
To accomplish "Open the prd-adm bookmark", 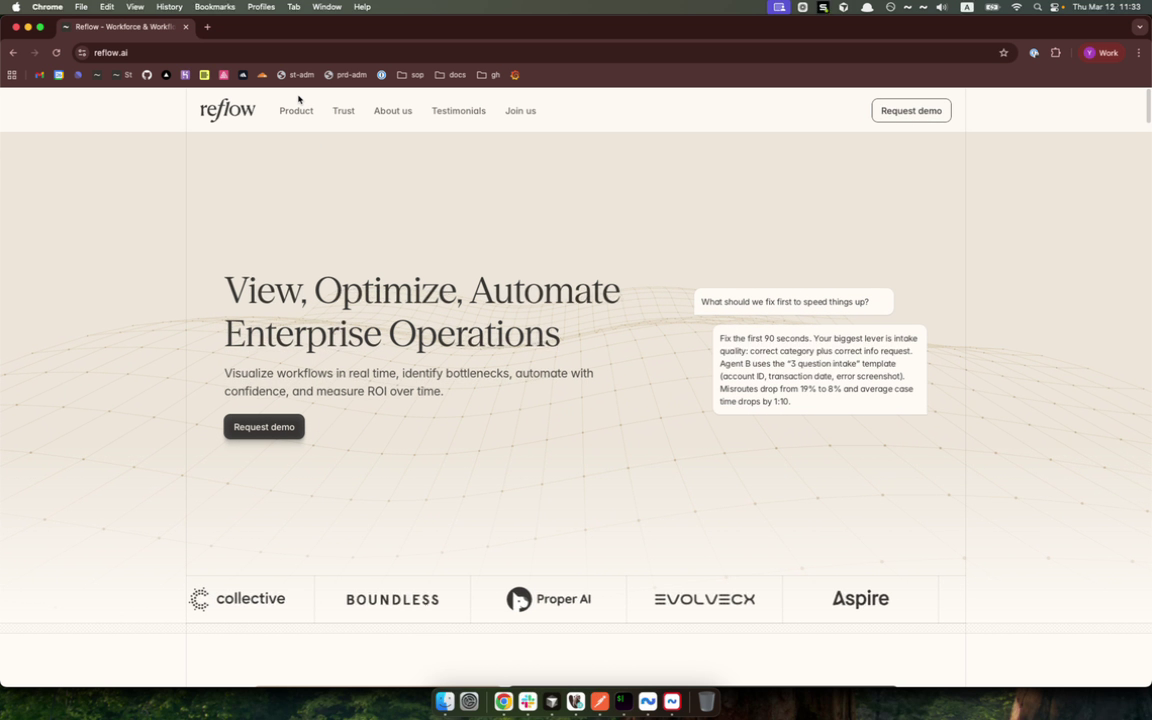I will pos(345,75).
